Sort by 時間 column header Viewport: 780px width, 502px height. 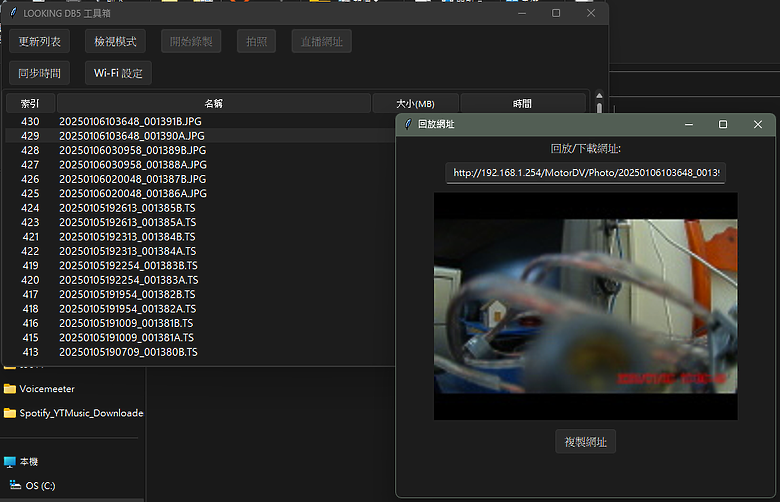coord(522,103)
